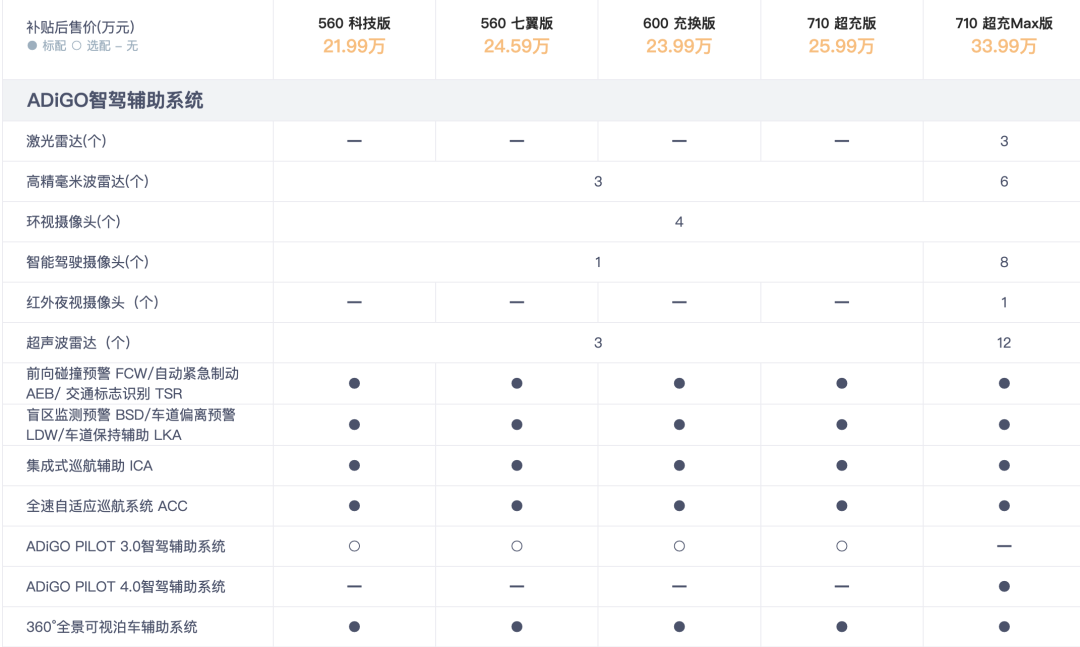Click the PILOT 3.0 optional circle under 560 科技版
1080x647 pixels.
[x=354, y=546]
